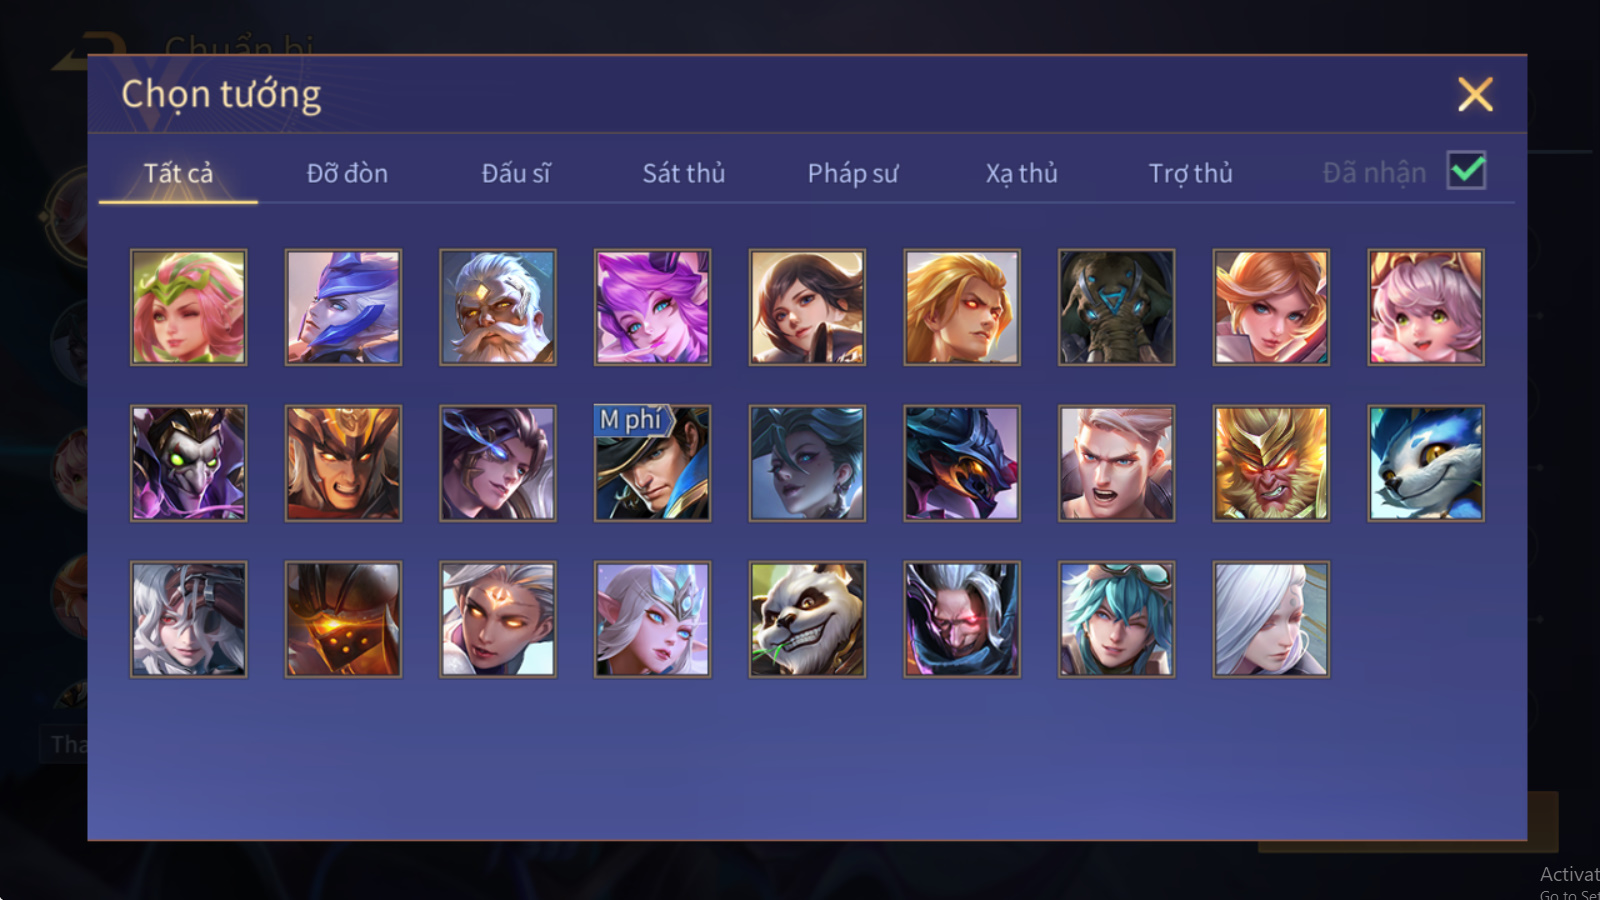Screen dimensions: 1600x900
Task: Pick the elephant-masked dark hero
Action: (1116, 307)
